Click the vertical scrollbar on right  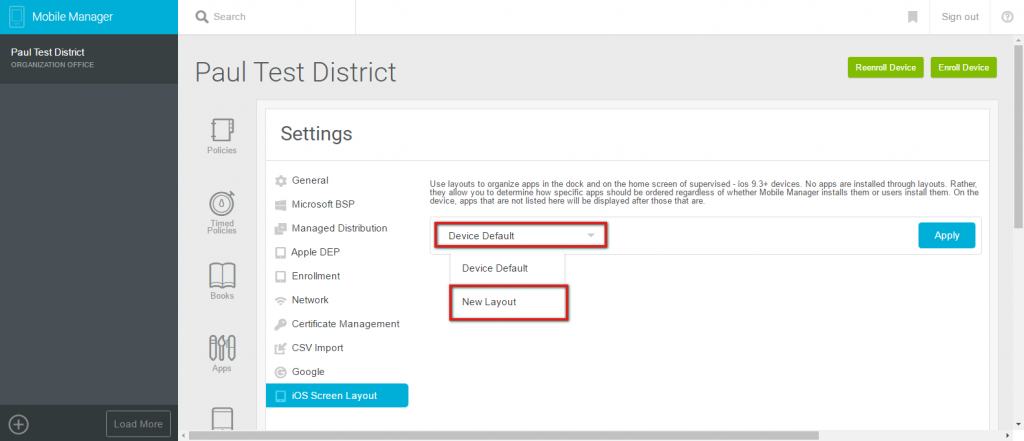(x=1018, y=137)
